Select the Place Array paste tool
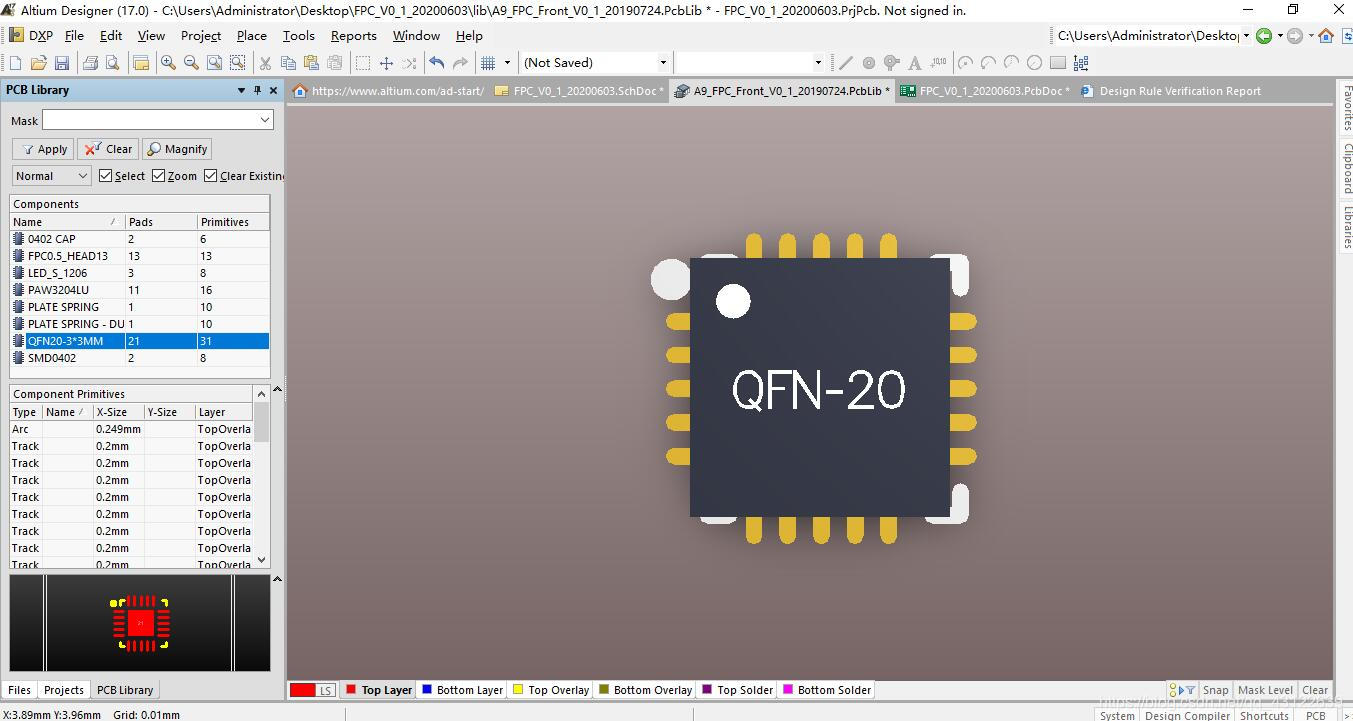Image resolution: width=1353 pixels, height=721 pixels. point(1080,63)
